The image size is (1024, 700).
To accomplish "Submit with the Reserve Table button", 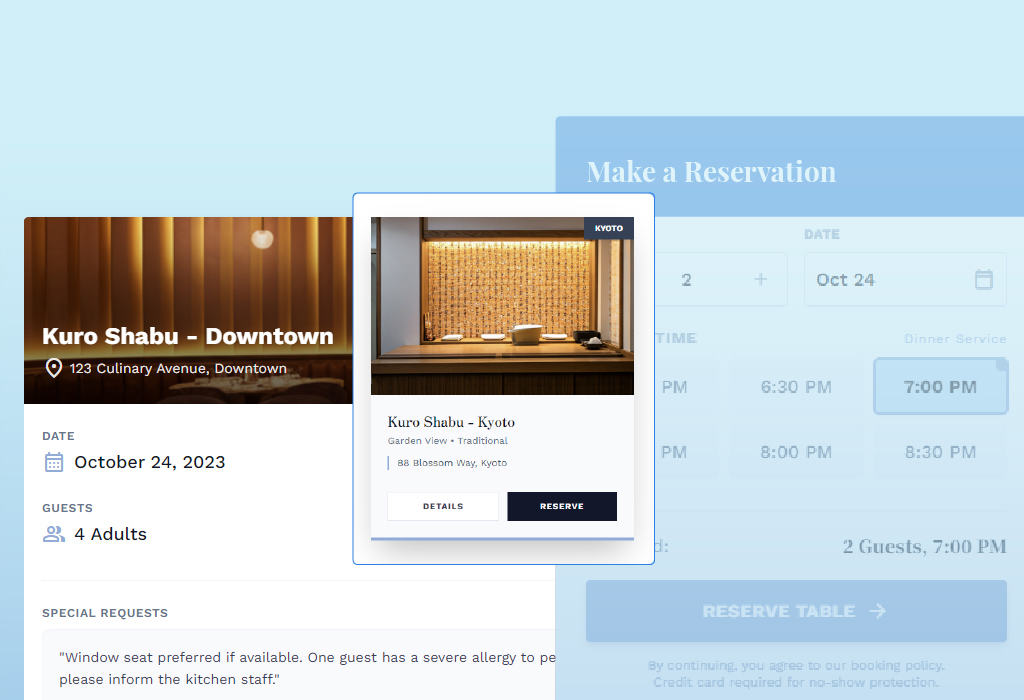I will pos(796,611).
